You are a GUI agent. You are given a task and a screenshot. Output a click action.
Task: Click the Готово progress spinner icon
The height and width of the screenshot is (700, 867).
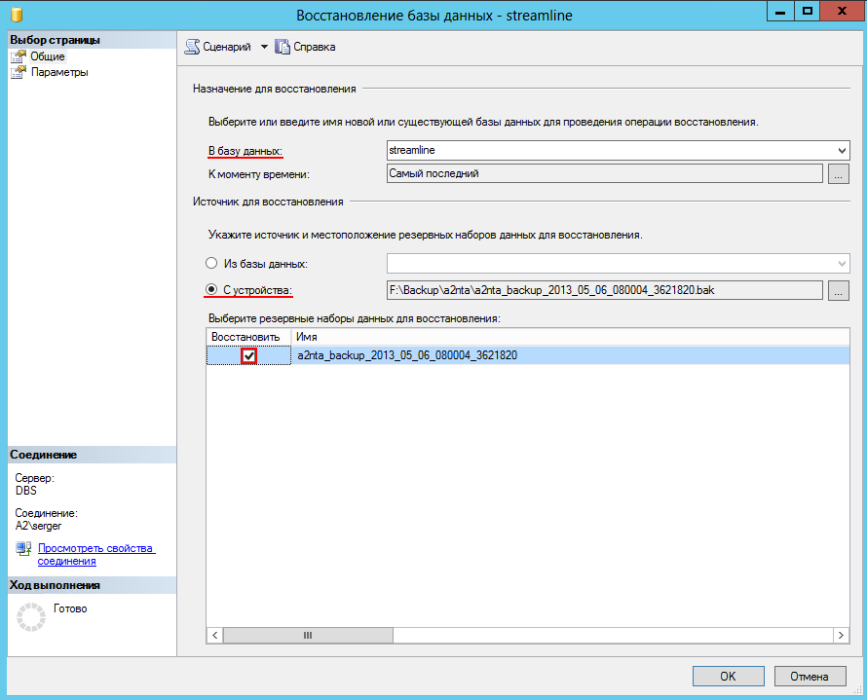pyautogui.click(x=31, y=617)
